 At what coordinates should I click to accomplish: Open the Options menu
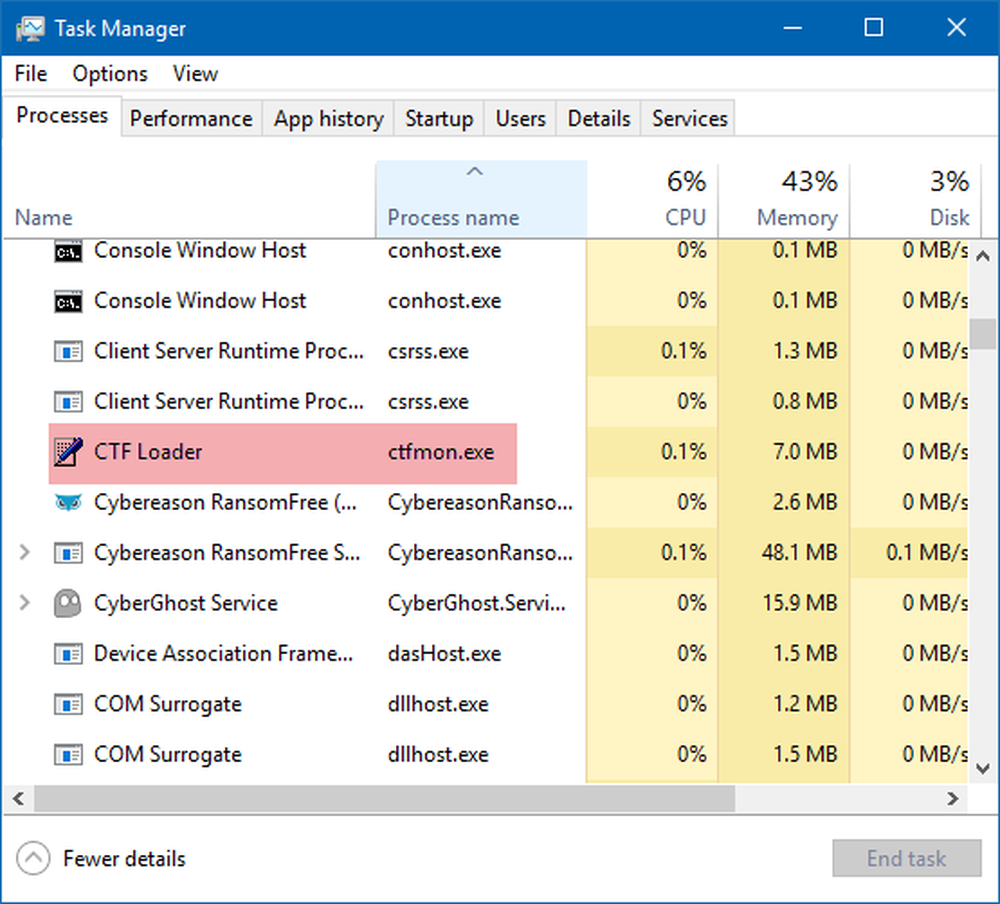point(110,74)
